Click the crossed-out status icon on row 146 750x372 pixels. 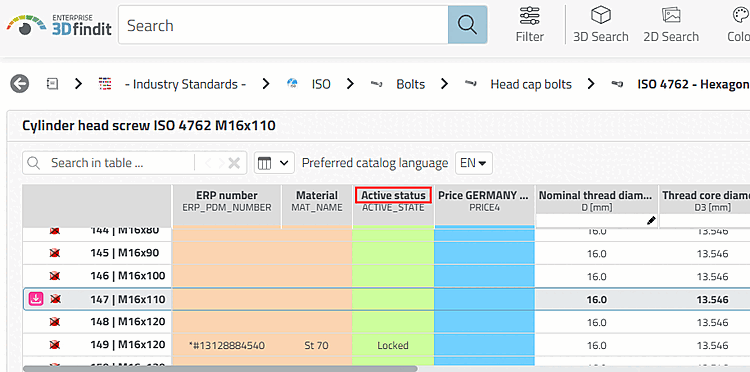coord(55,276)
